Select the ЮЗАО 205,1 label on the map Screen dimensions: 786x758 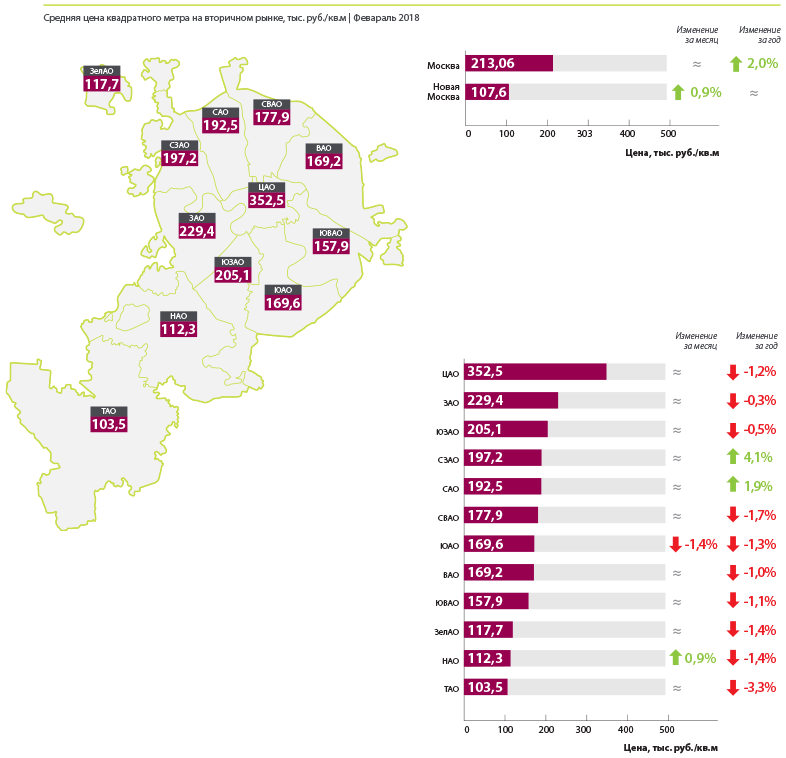[x=233, y=270]
